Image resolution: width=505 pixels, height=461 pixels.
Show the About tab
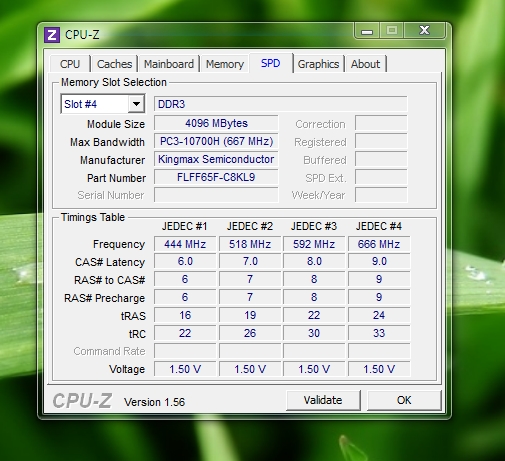(x=365, y=64)
